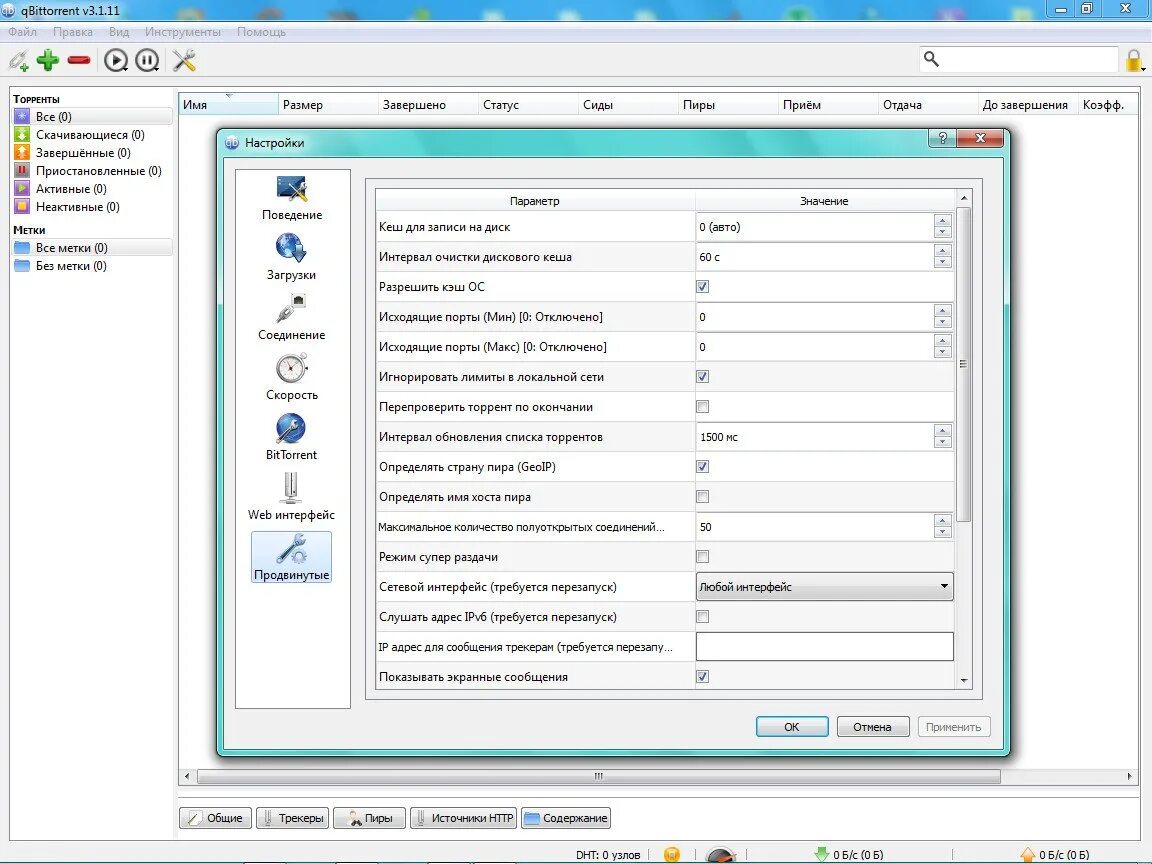Switch to the Общие tab
Screen dimensions: 1152x864
point(215,818)
